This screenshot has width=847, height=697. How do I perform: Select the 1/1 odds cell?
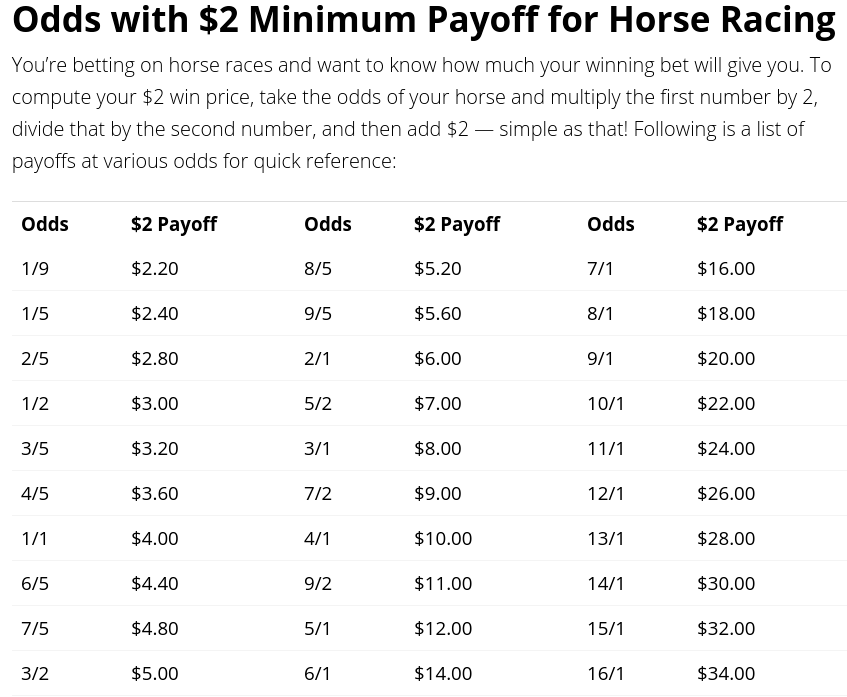click(34, 539)
